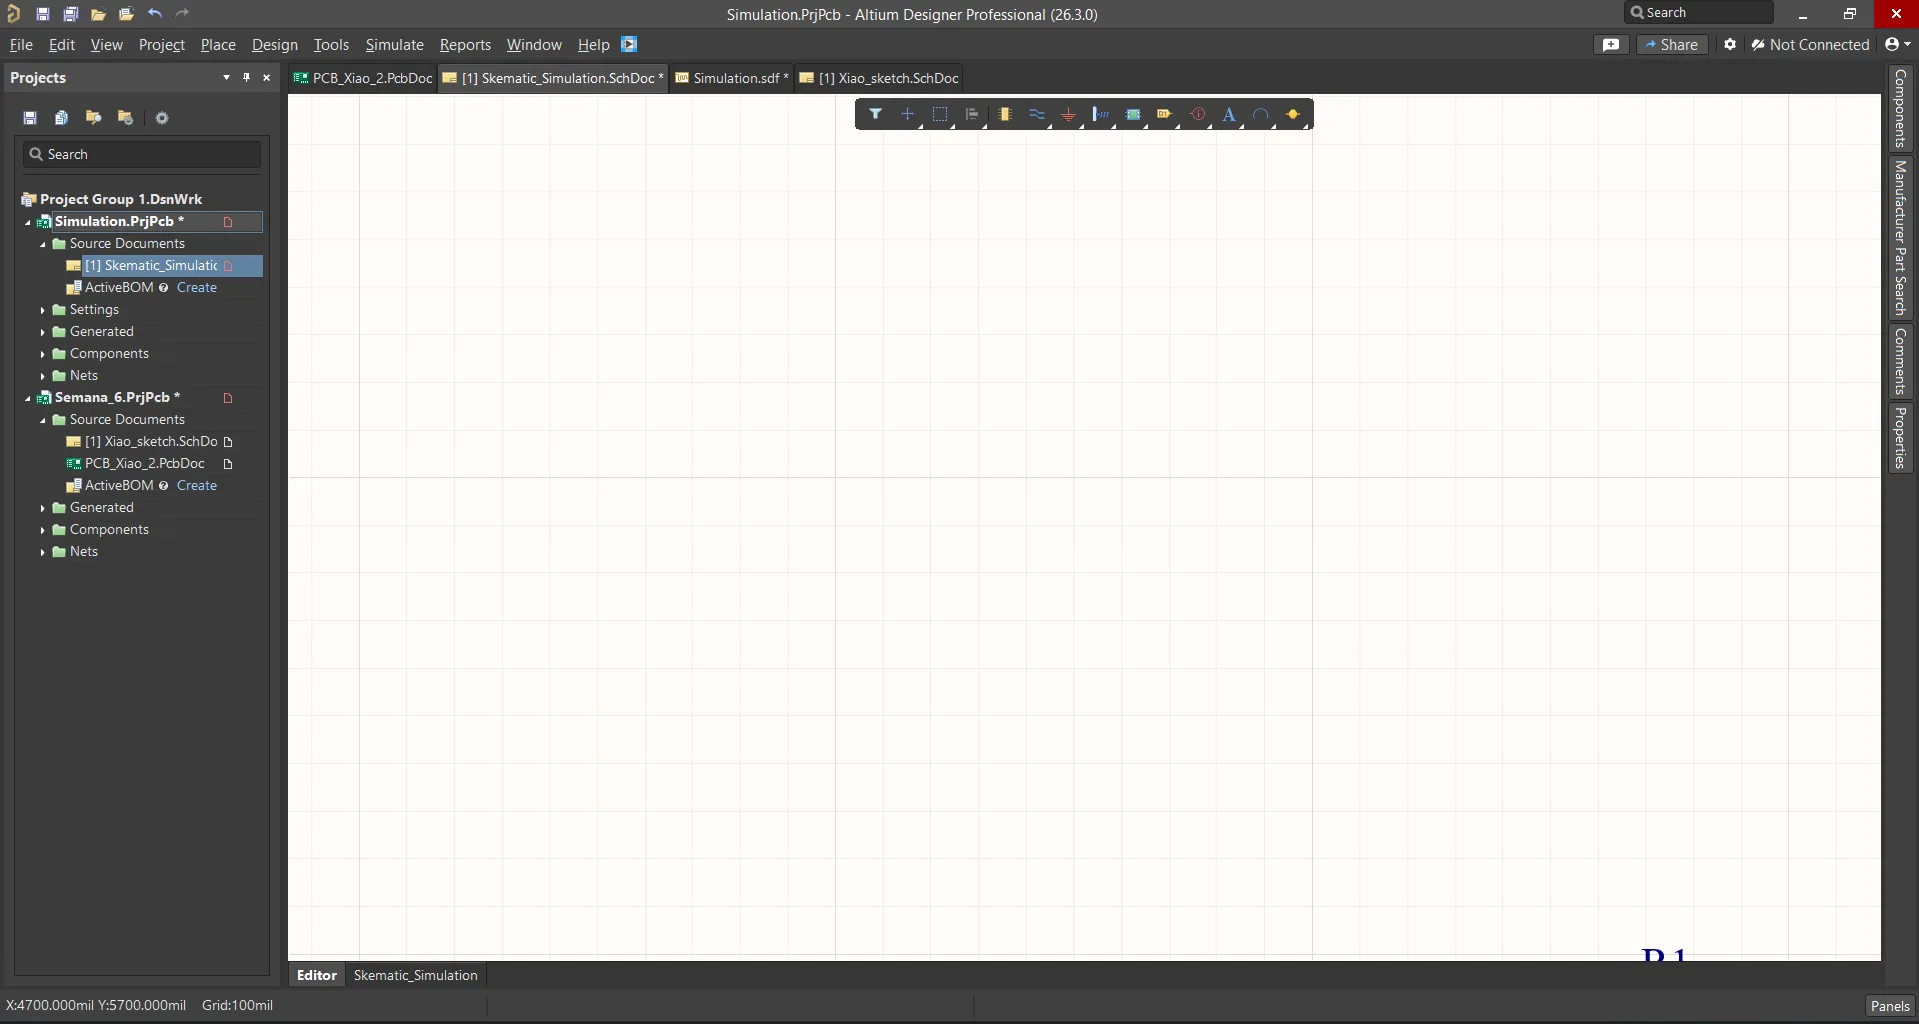Open the Projects panel settings gear

[162, 118]
